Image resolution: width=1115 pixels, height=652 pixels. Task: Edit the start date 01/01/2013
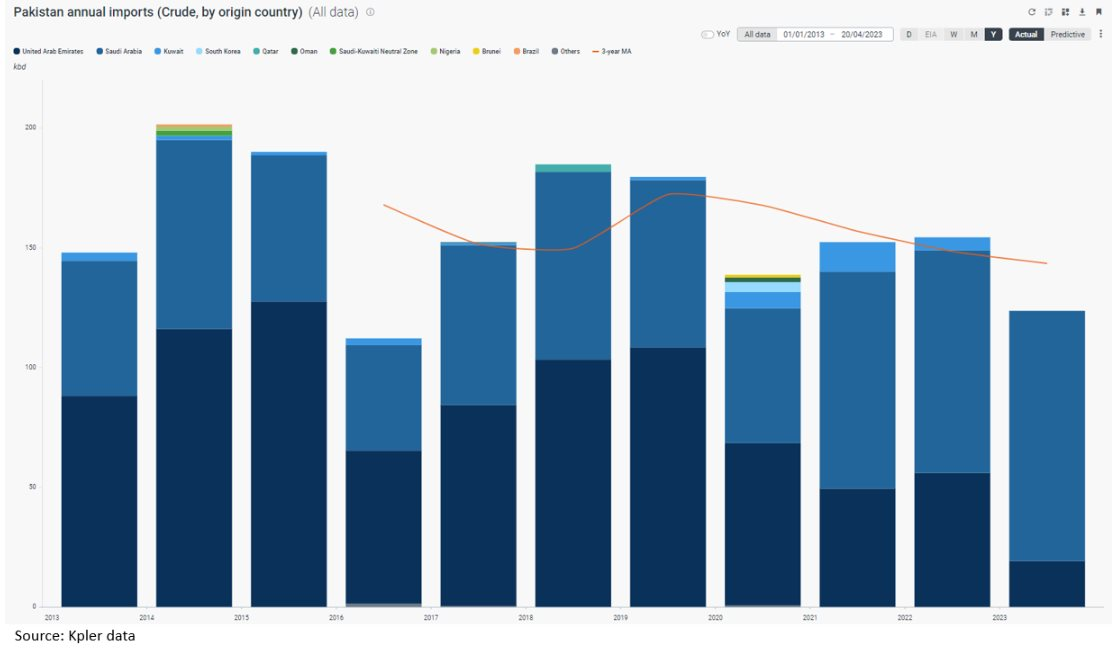804,34
